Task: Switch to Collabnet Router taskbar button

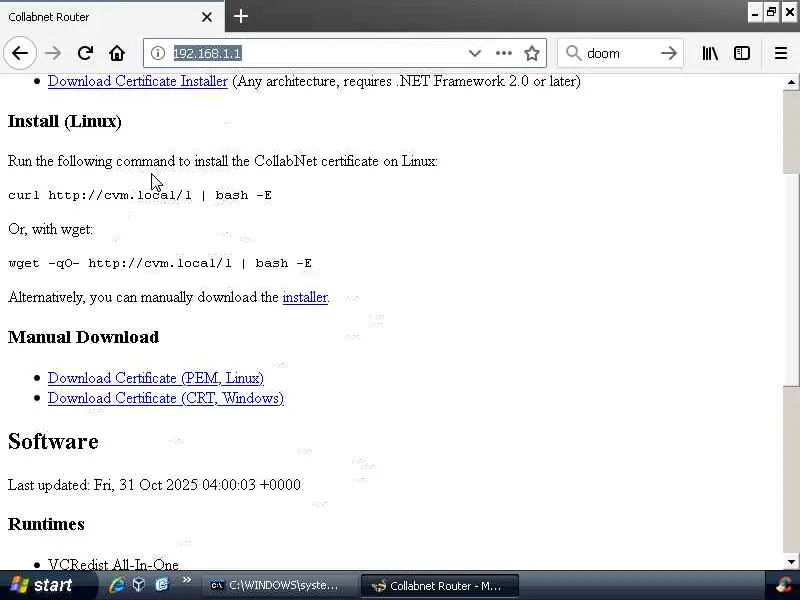Action: (x=440, y=586)
